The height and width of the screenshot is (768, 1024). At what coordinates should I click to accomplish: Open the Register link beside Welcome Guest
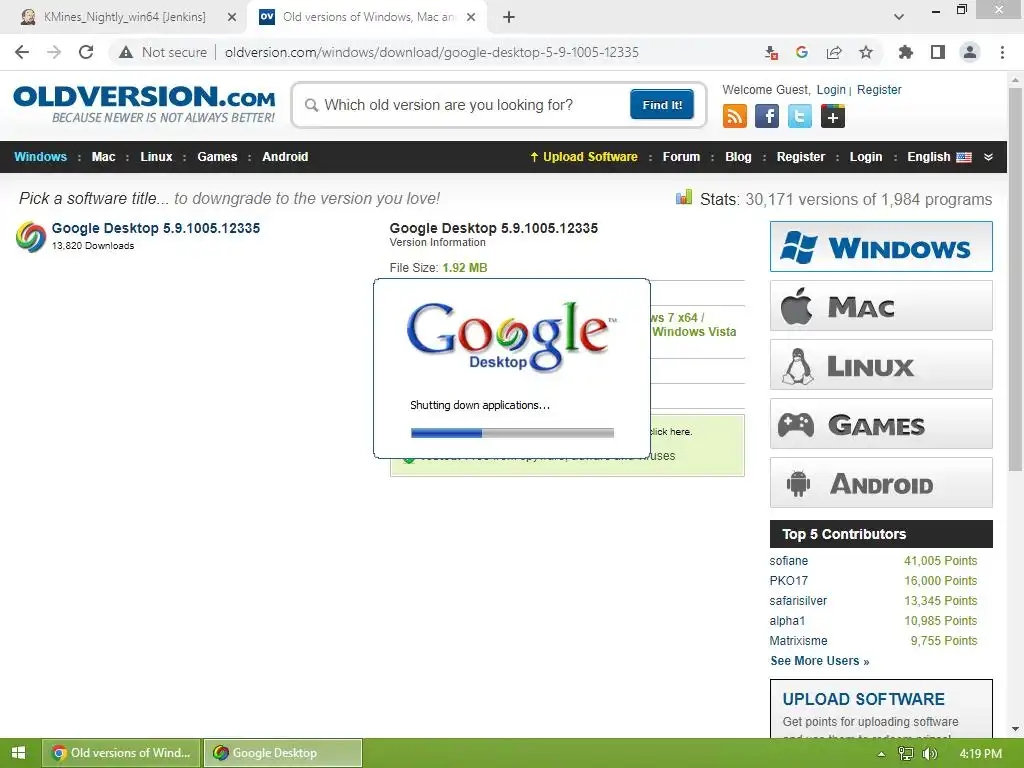(x=879, y=89)
